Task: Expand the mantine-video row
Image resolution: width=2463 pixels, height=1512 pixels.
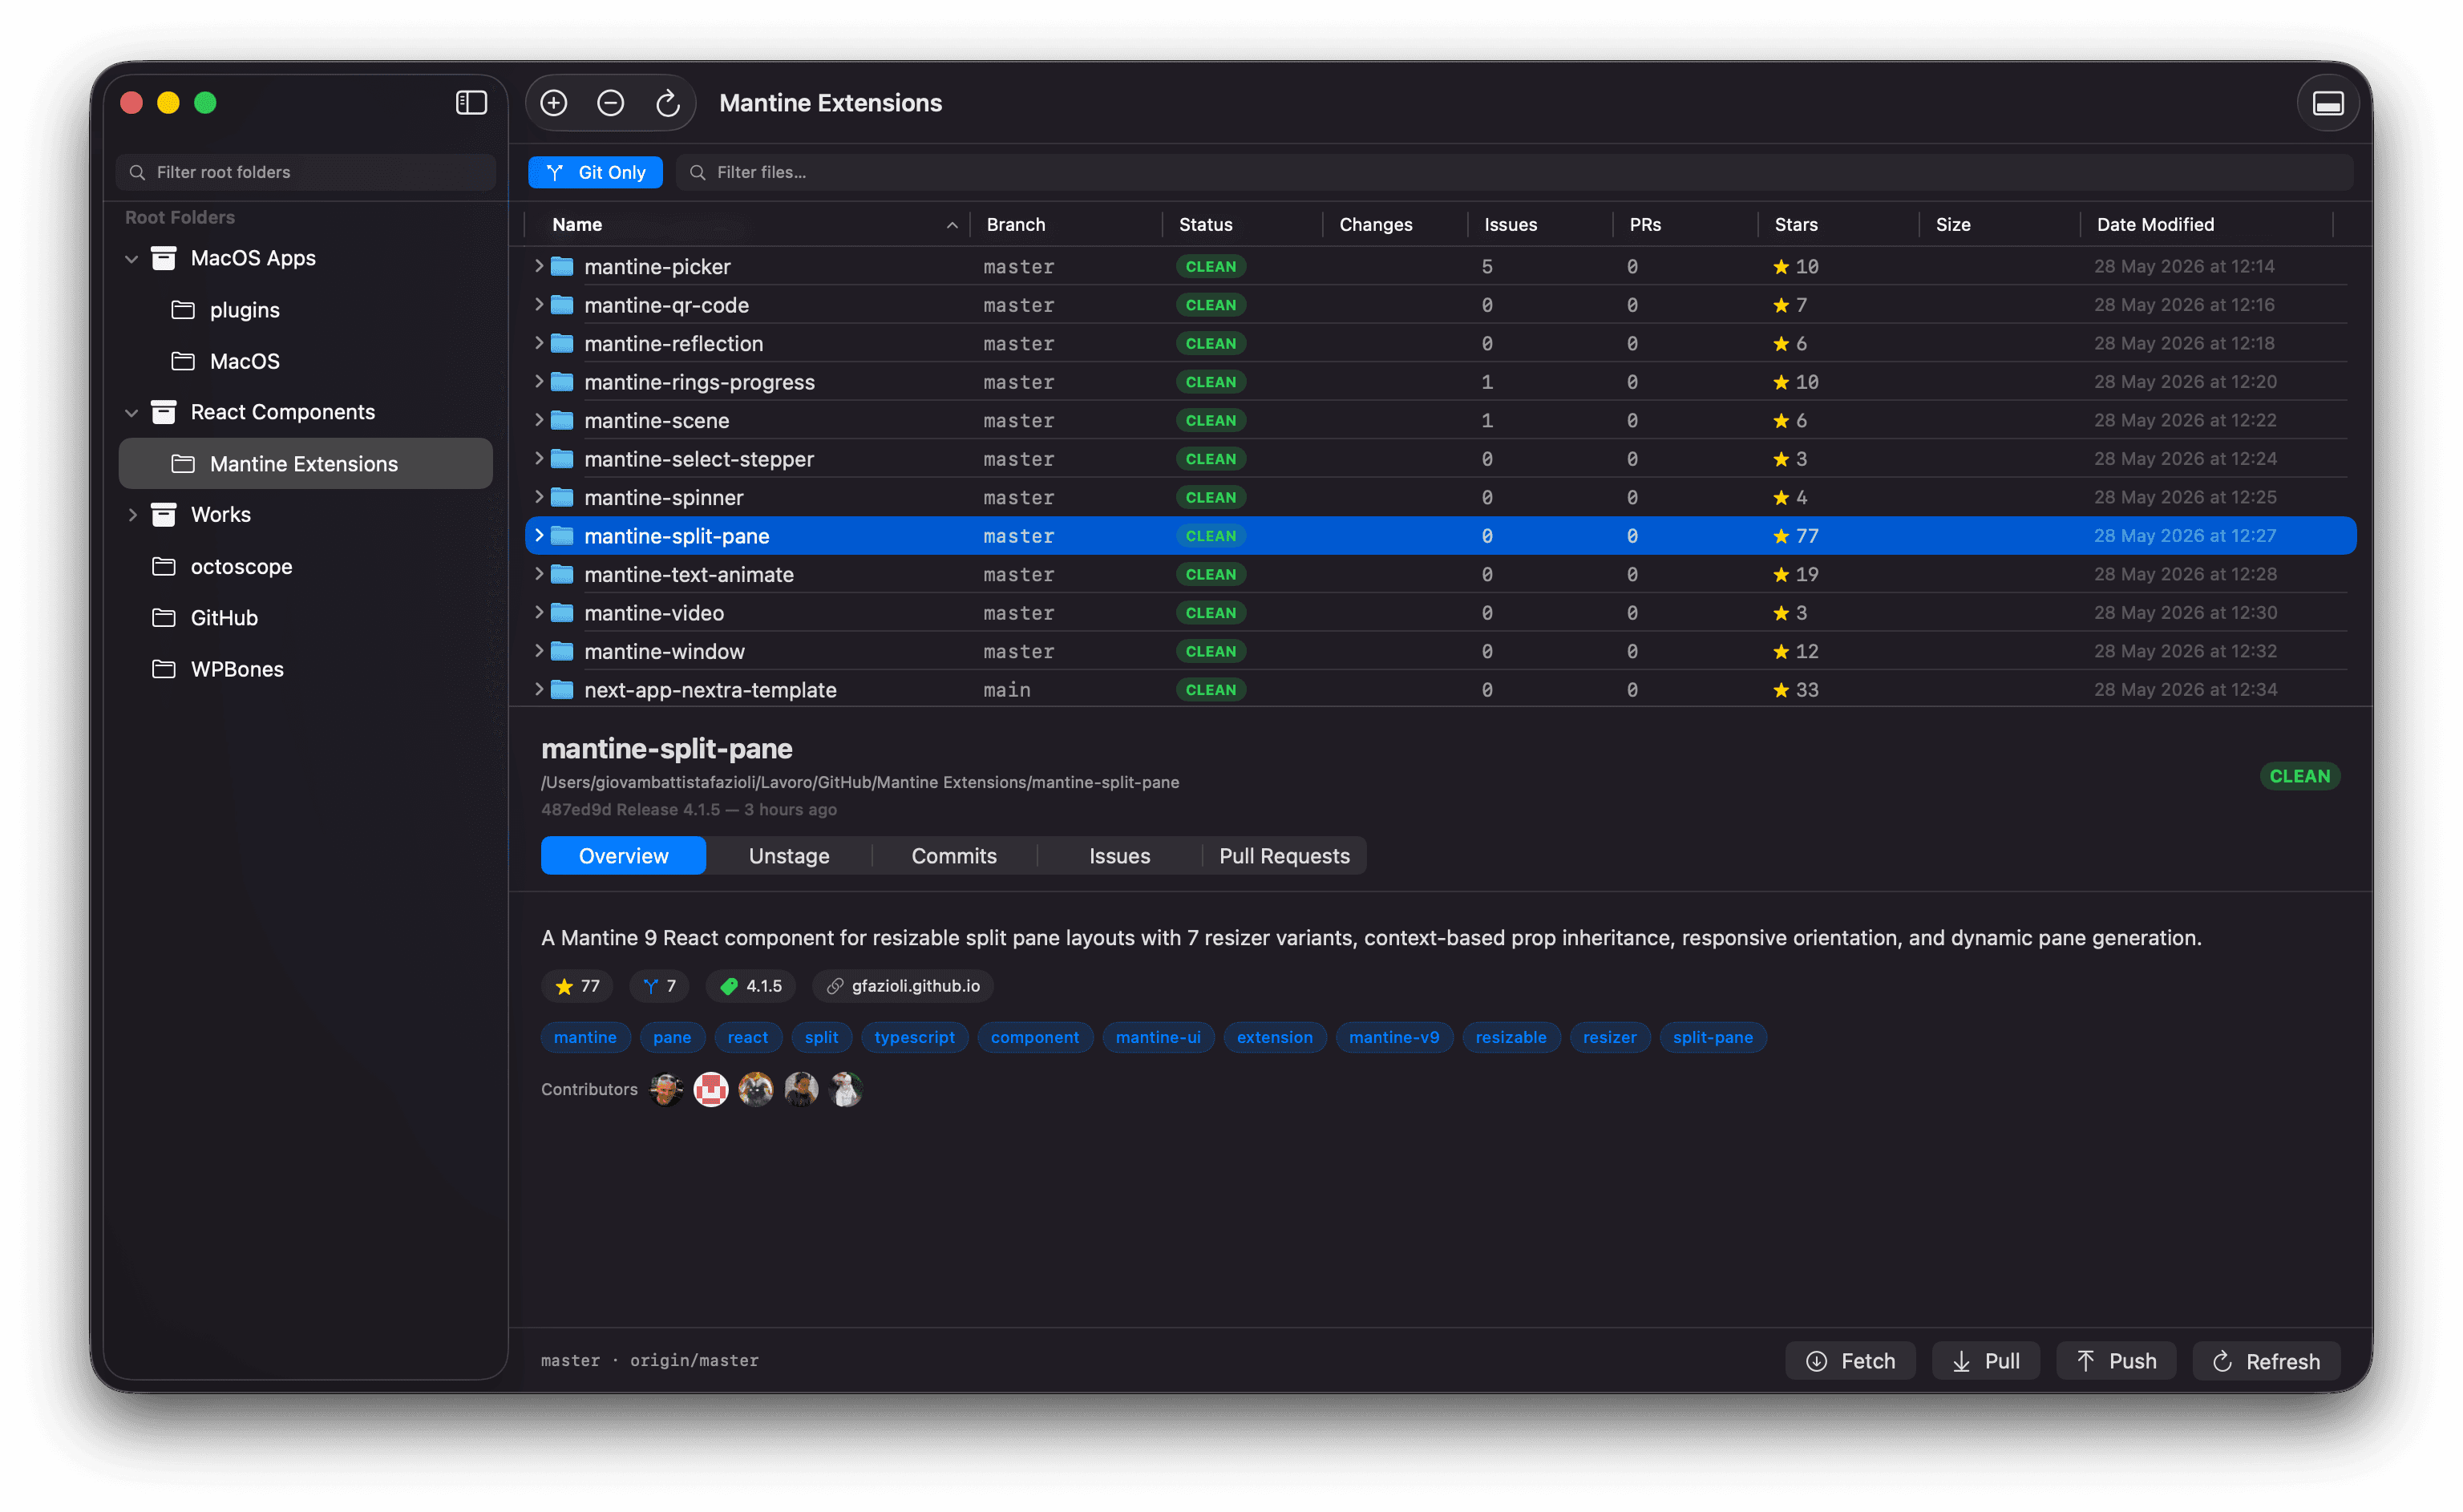Action: 539,612
